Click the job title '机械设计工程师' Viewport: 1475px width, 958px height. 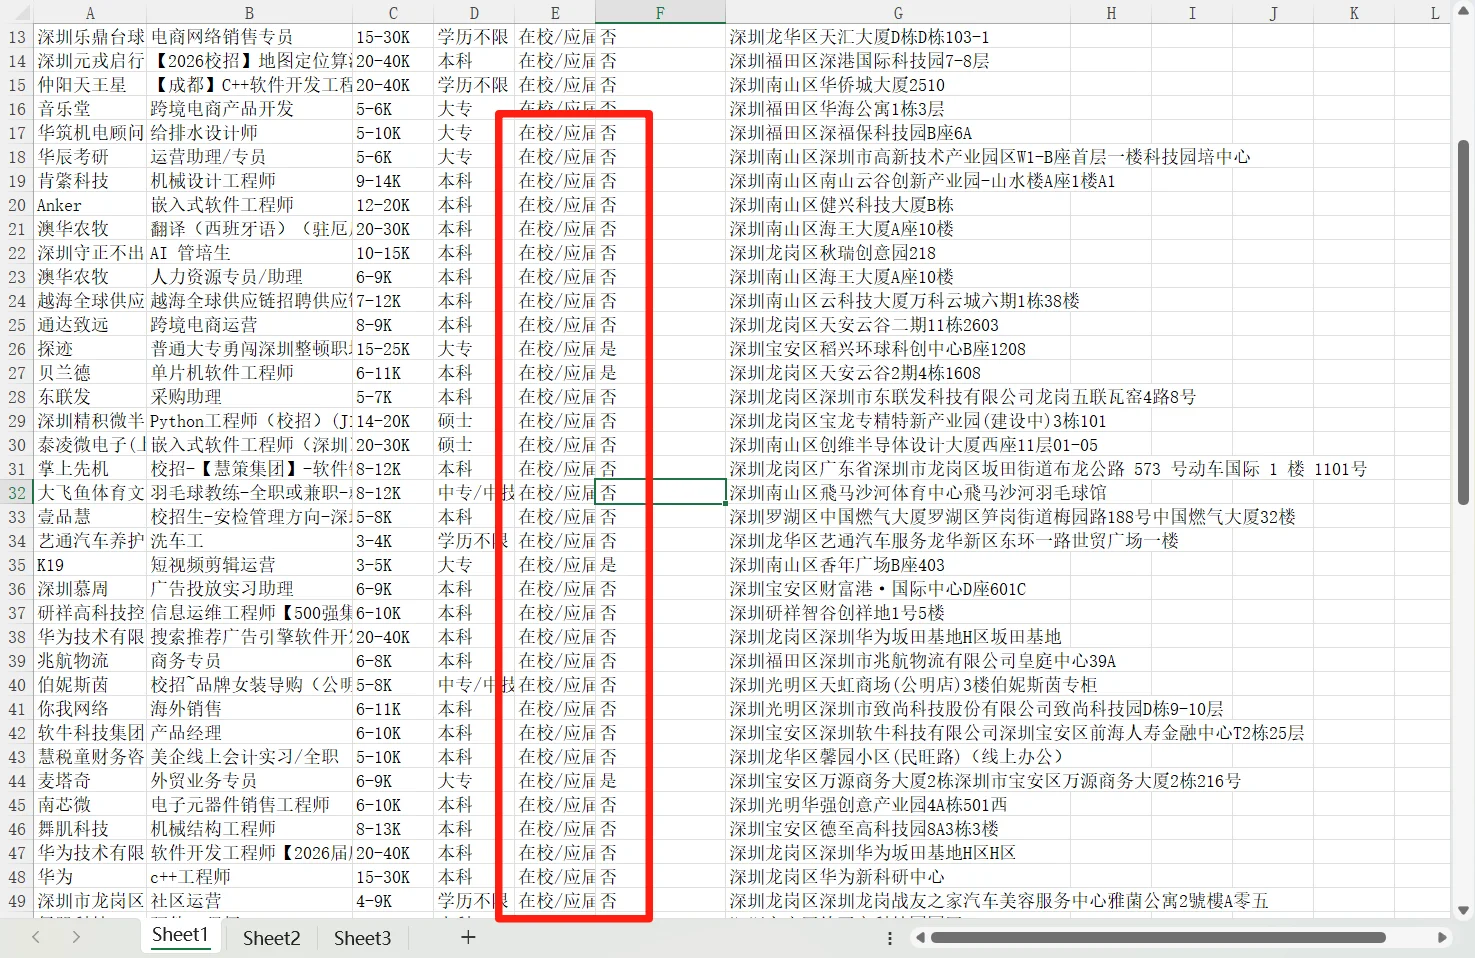(x=250, y=181)
